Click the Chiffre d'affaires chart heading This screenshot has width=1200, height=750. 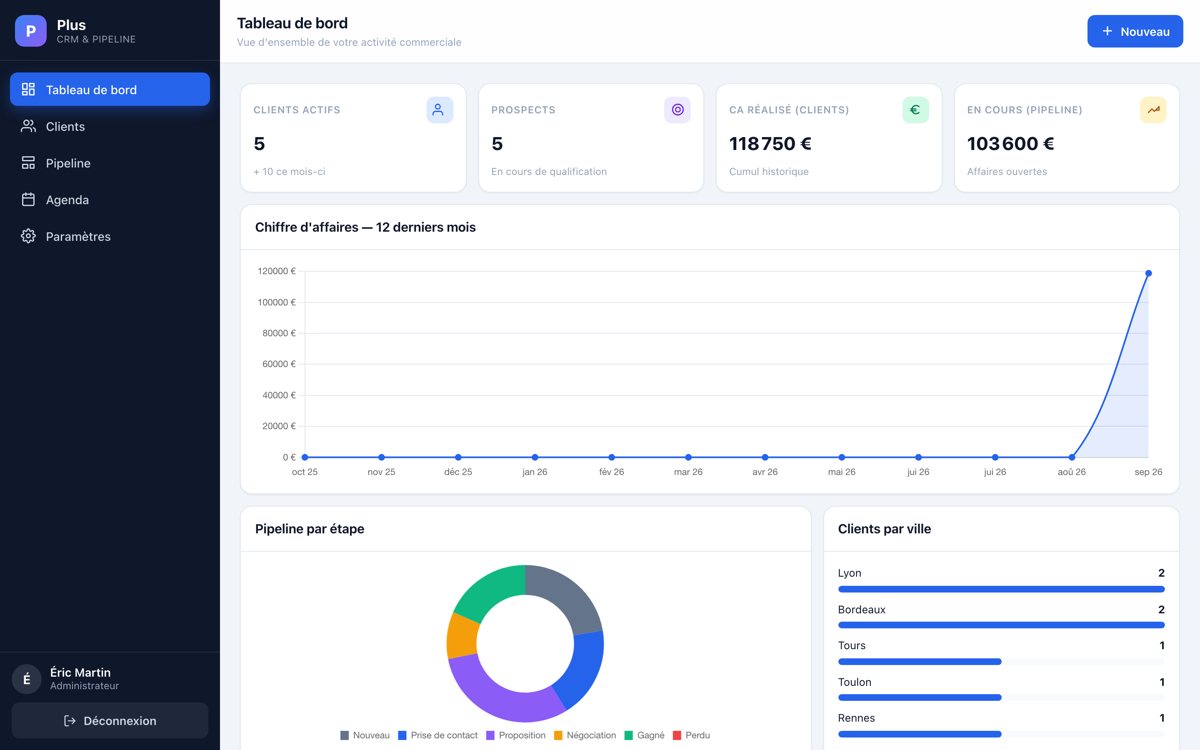[x=365, y=227]
